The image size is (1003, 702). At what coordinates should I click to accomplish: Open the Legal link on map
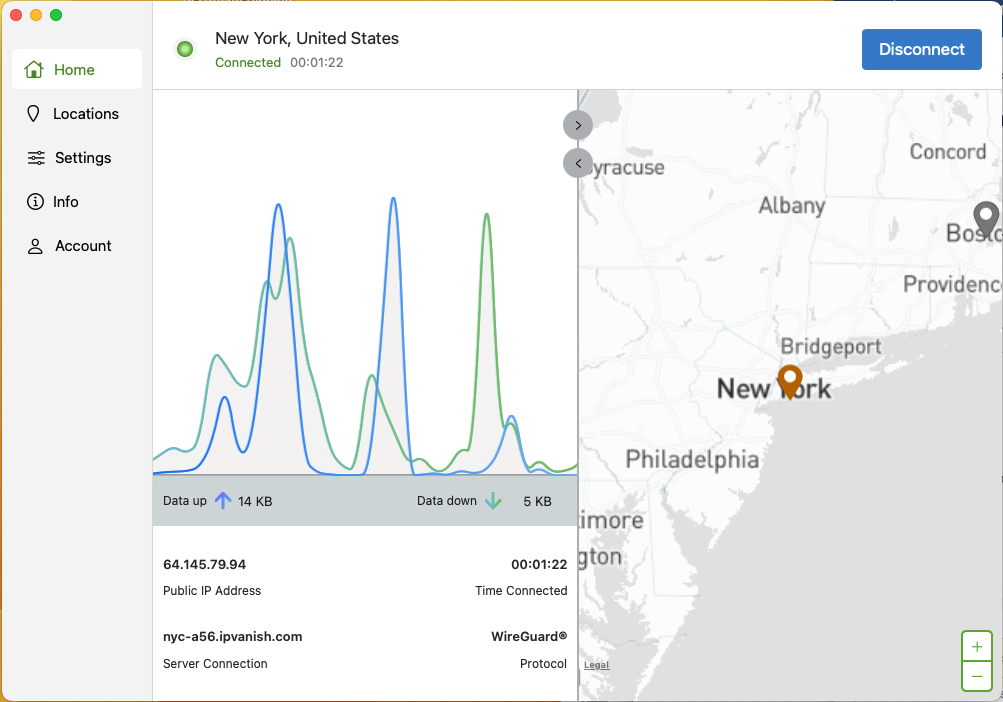596,665
